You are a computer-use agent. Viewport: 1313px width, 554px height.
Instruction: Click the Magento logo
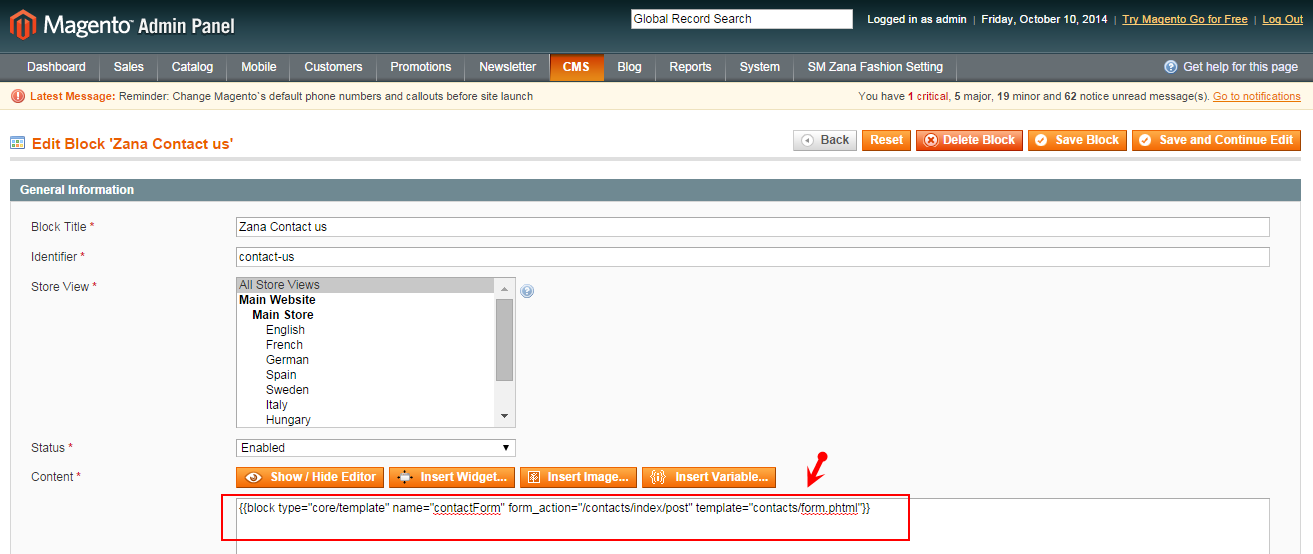(x=124, y=24)
